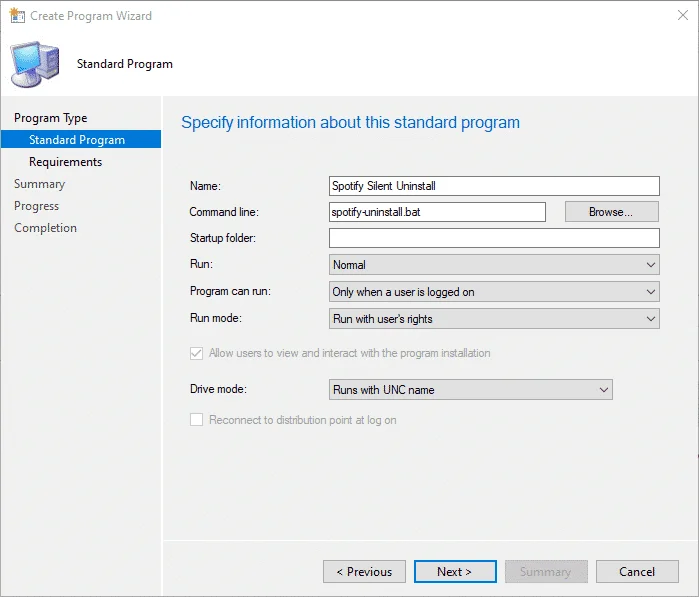Select Standard Program step in sidebar
This screenshot has width=699, height=597.
pyautogui.click(x=81, y=140)
